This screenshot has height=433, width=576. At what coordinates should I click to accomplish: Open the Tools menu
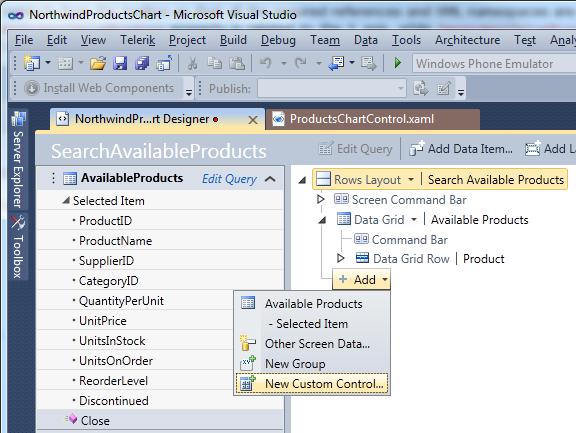[406, 40]
